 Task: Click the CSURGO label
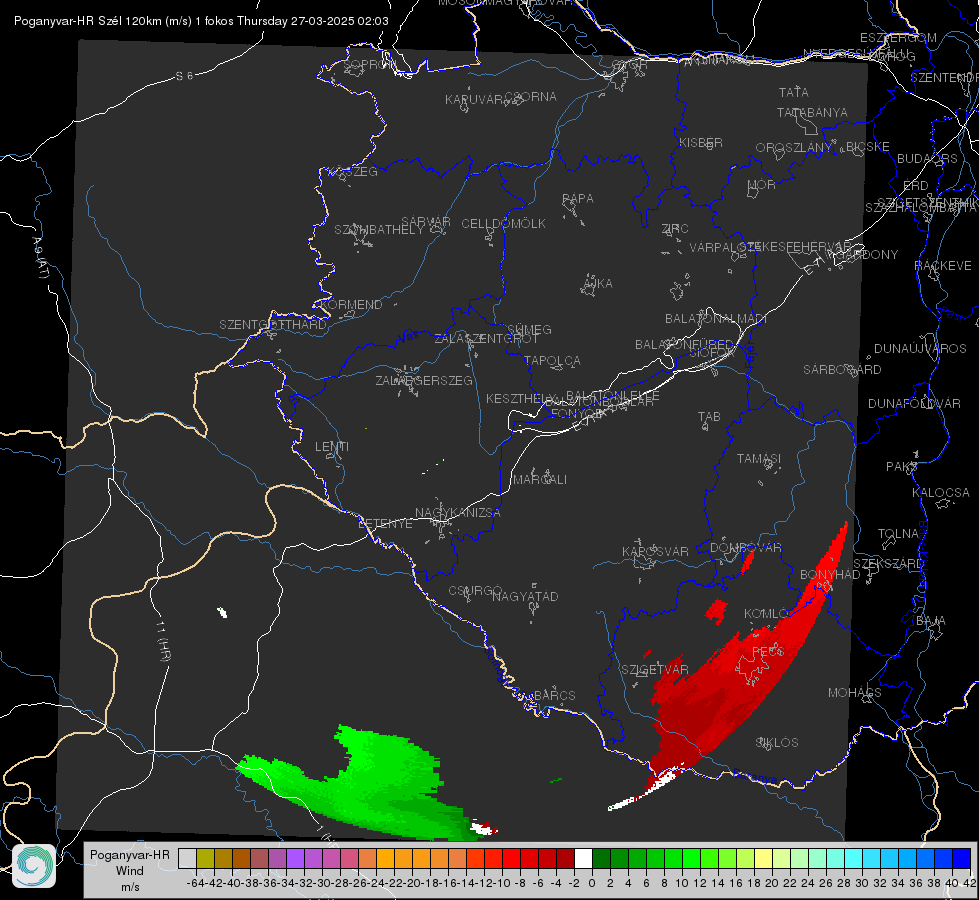pyautogui.click(x=475, y=591)
